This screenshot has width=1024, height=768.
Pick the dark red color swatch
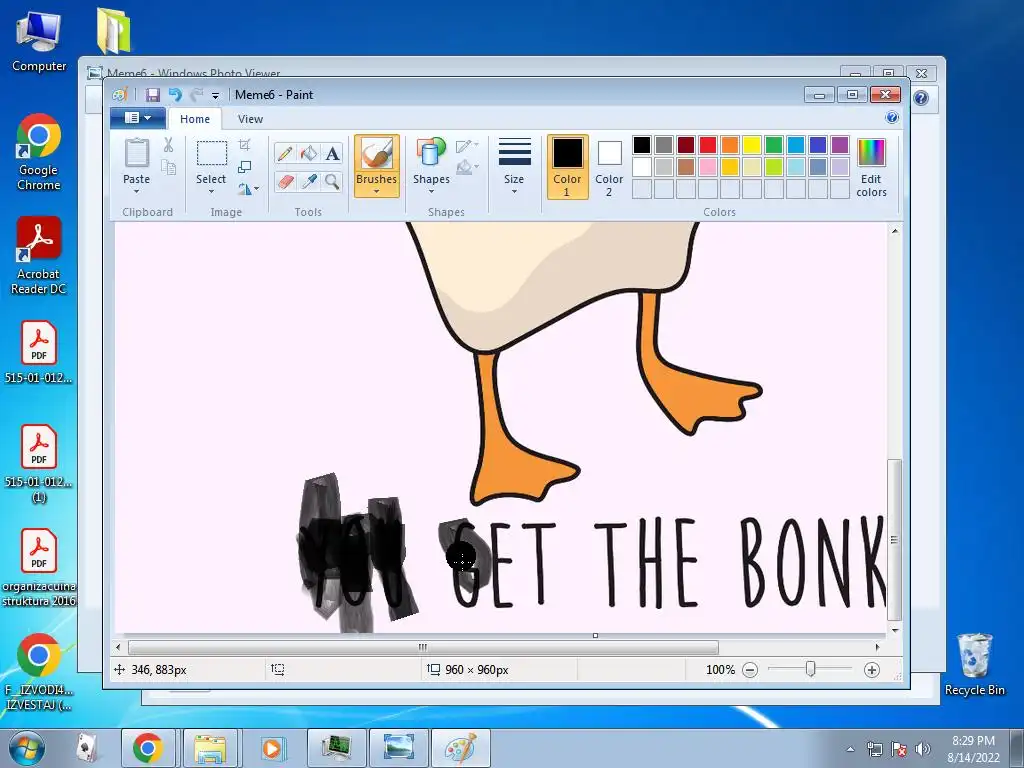(686, 145)
